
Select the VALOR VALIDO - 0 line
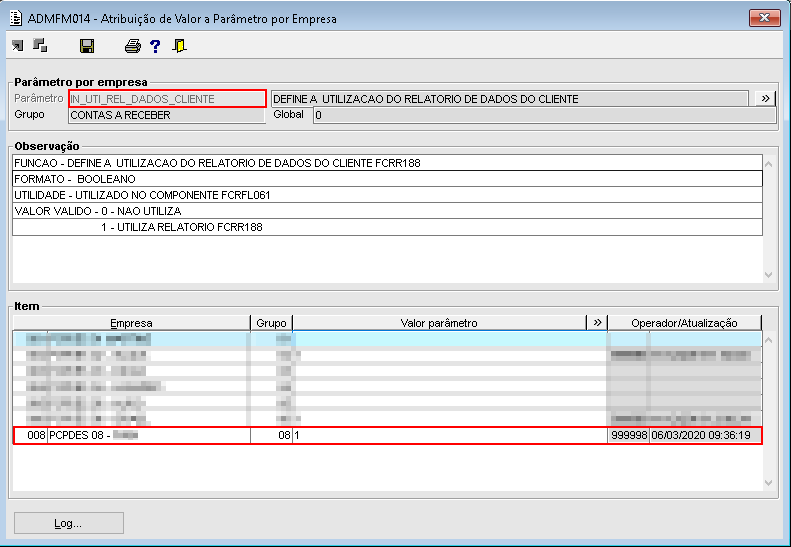(x=387, y=211)
